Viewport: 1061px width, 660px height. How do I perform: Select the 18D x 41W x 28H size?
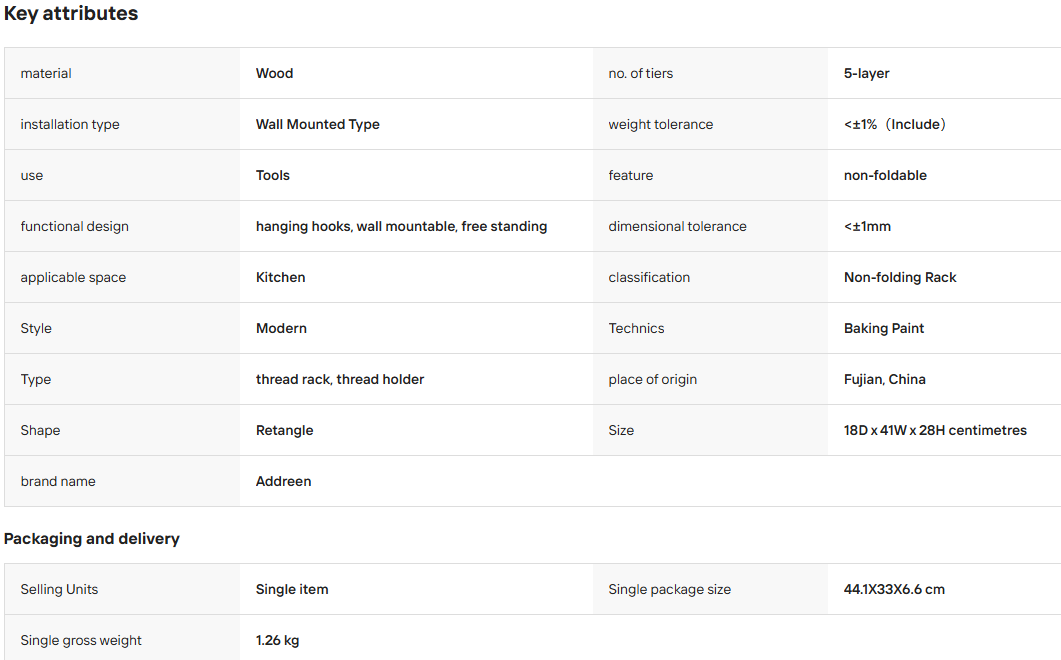tap(935, 431)
